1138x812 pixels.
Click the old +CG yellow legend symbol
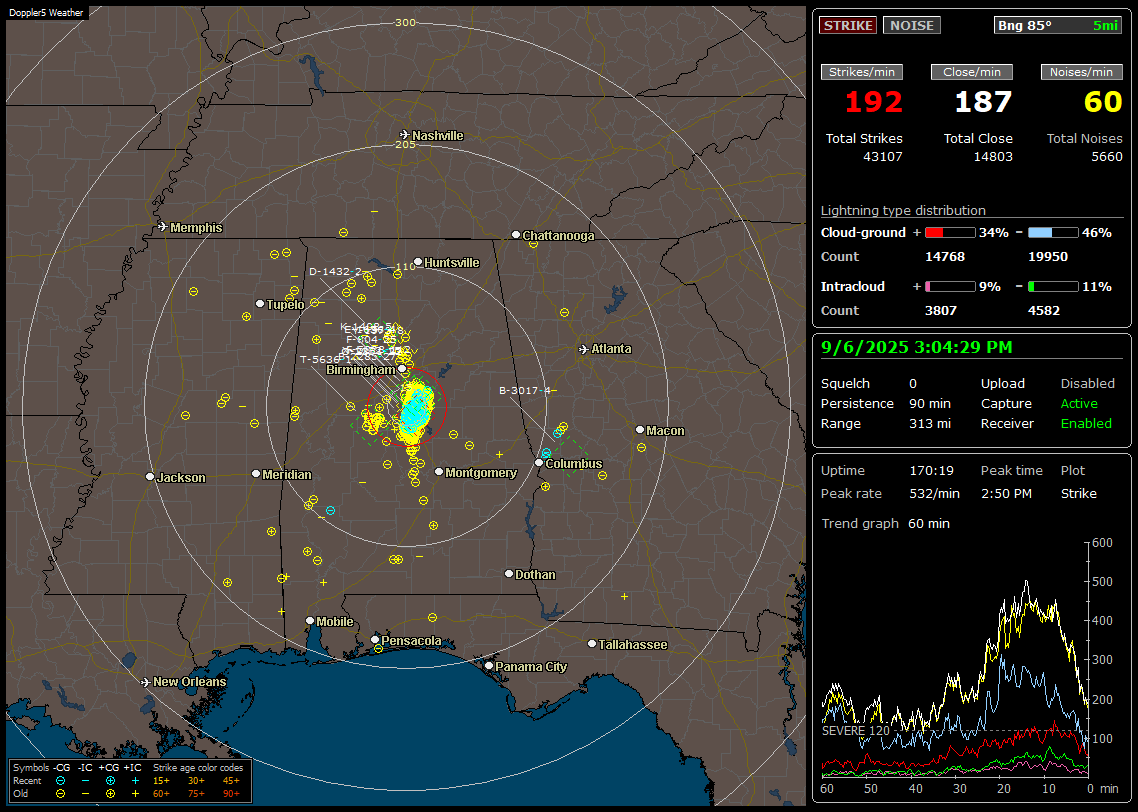click(x=110, y=794)
